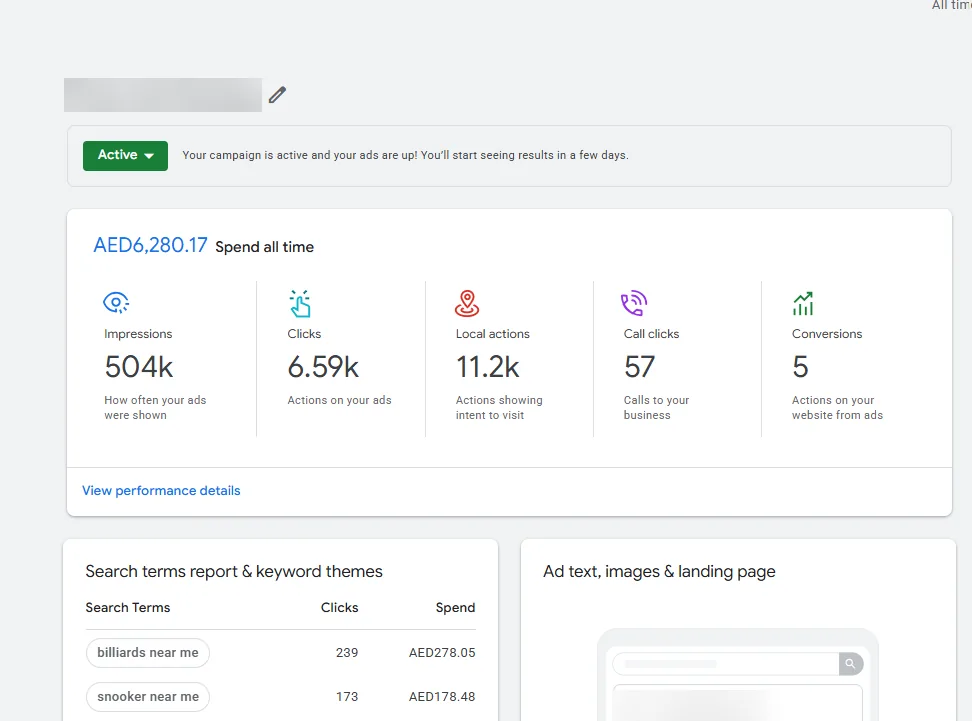Click 'Actions showing intent to visit' description

click(499, 408)
